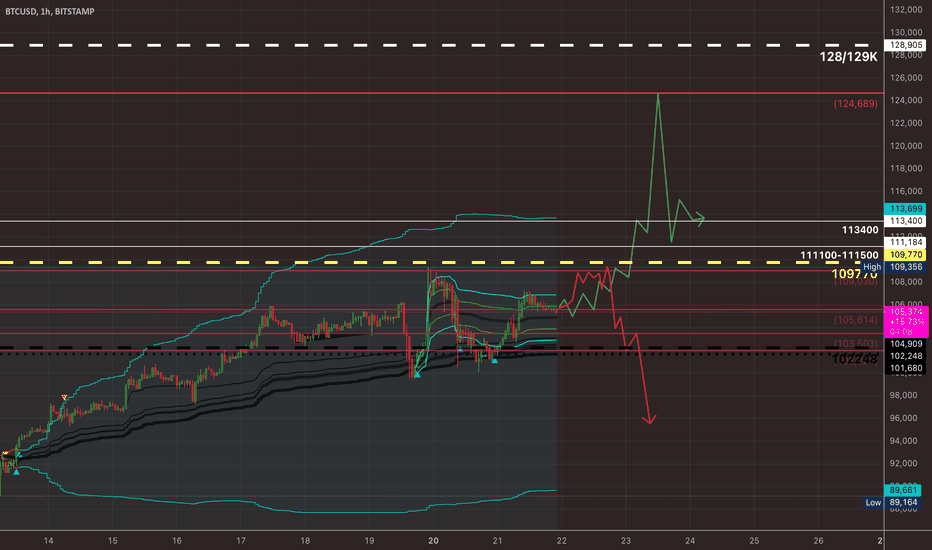932x550 pixels.
Task: Select the 111100-111500 text label
Action: pos(839,255)
